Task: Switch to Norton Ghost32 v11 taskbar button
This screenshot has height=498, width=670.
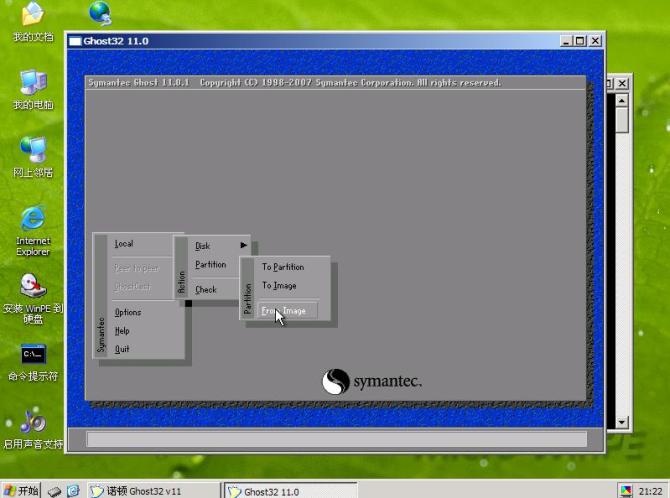Action: click(x=153, y=491)
